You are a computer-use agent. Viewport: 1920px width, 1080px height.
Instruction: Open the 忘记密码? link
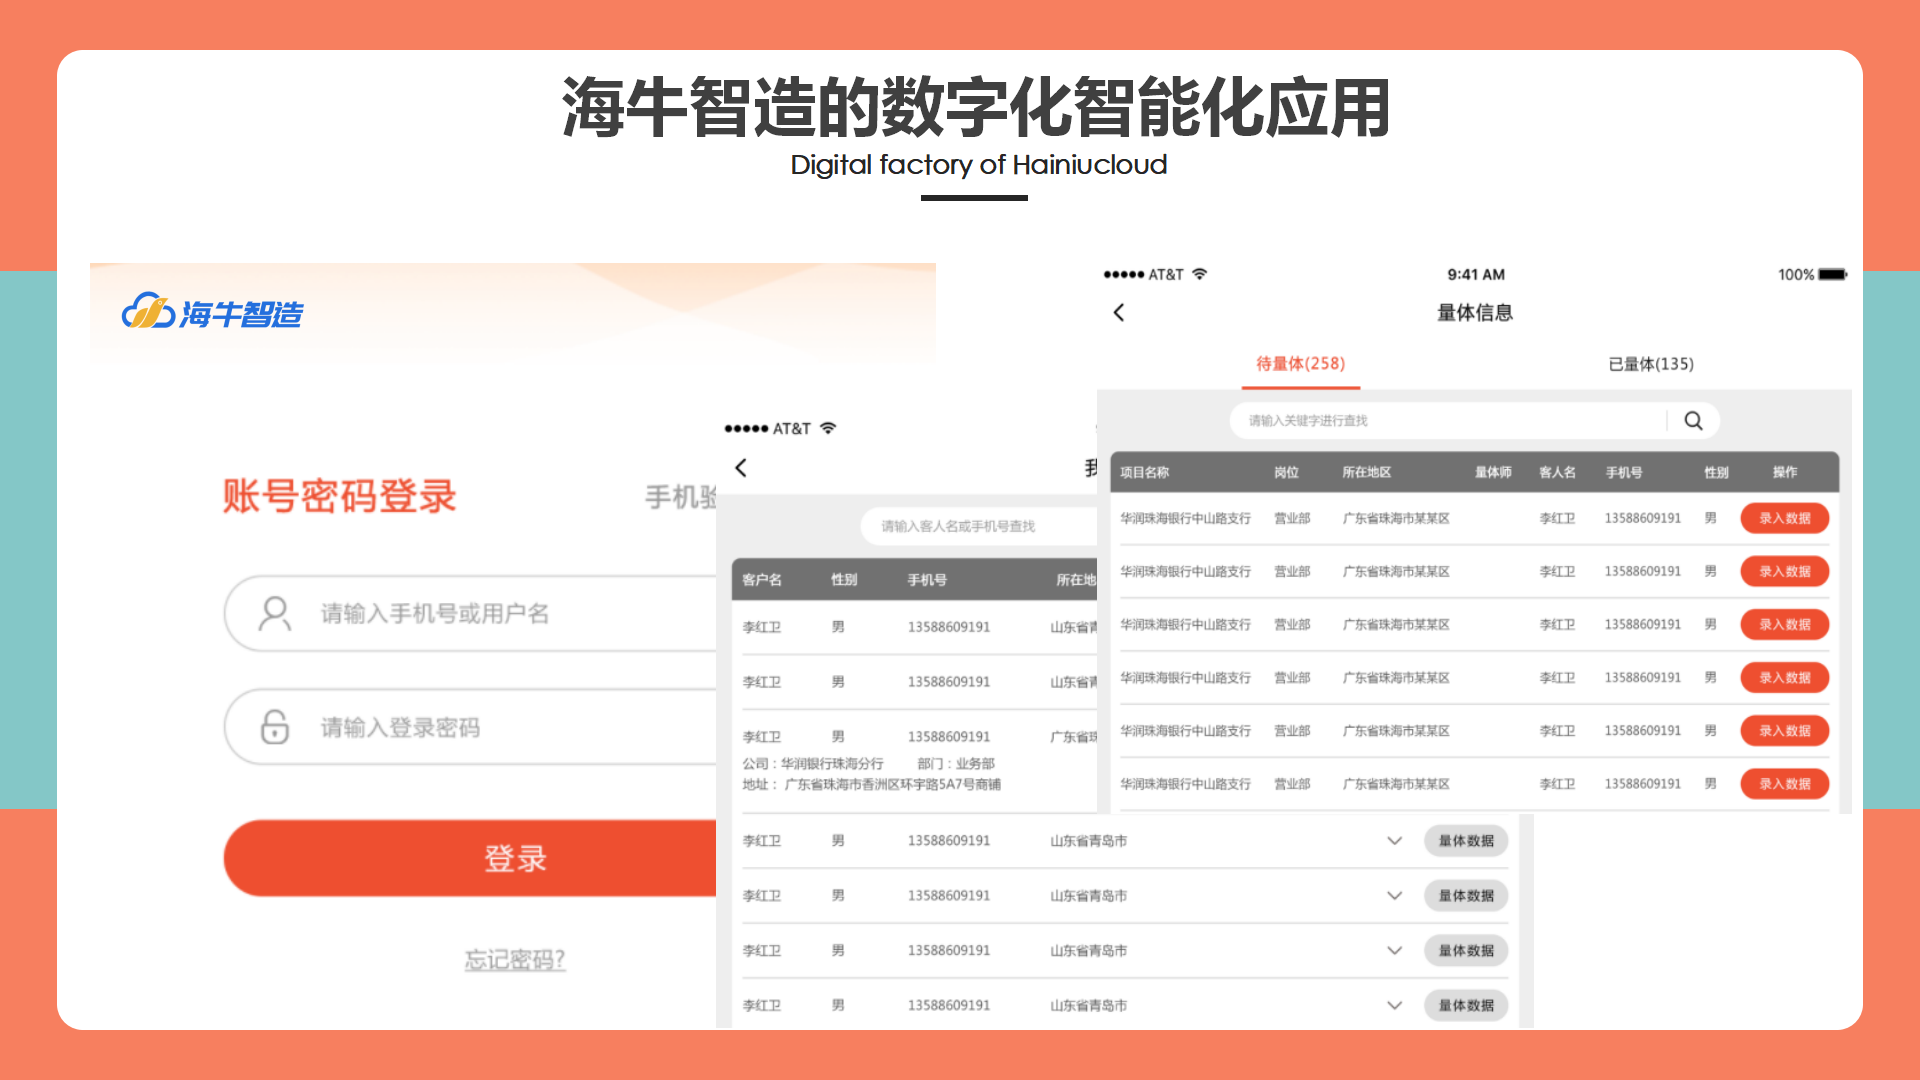tap(515, 960)
